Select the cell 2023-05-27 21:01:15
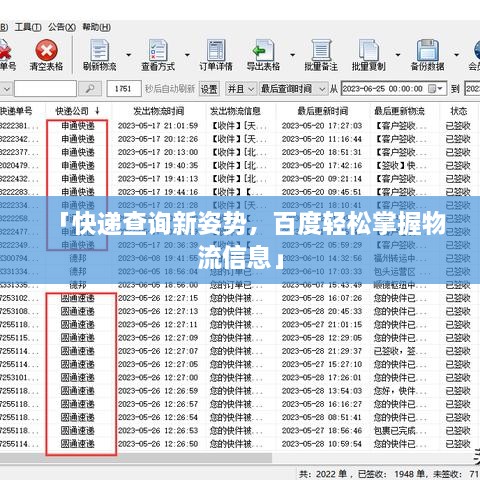Screen dimensions: 480x480 click(322, 325)
